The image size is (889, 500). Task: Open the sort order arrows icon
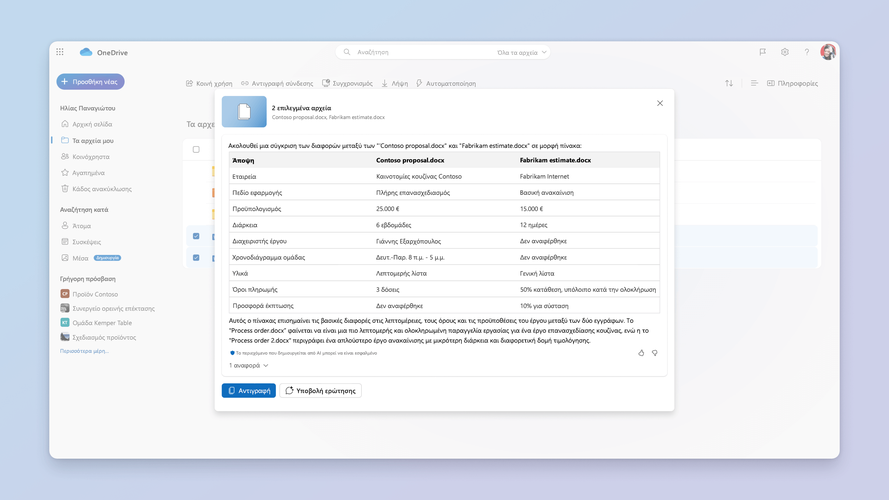tap(729, 83)
